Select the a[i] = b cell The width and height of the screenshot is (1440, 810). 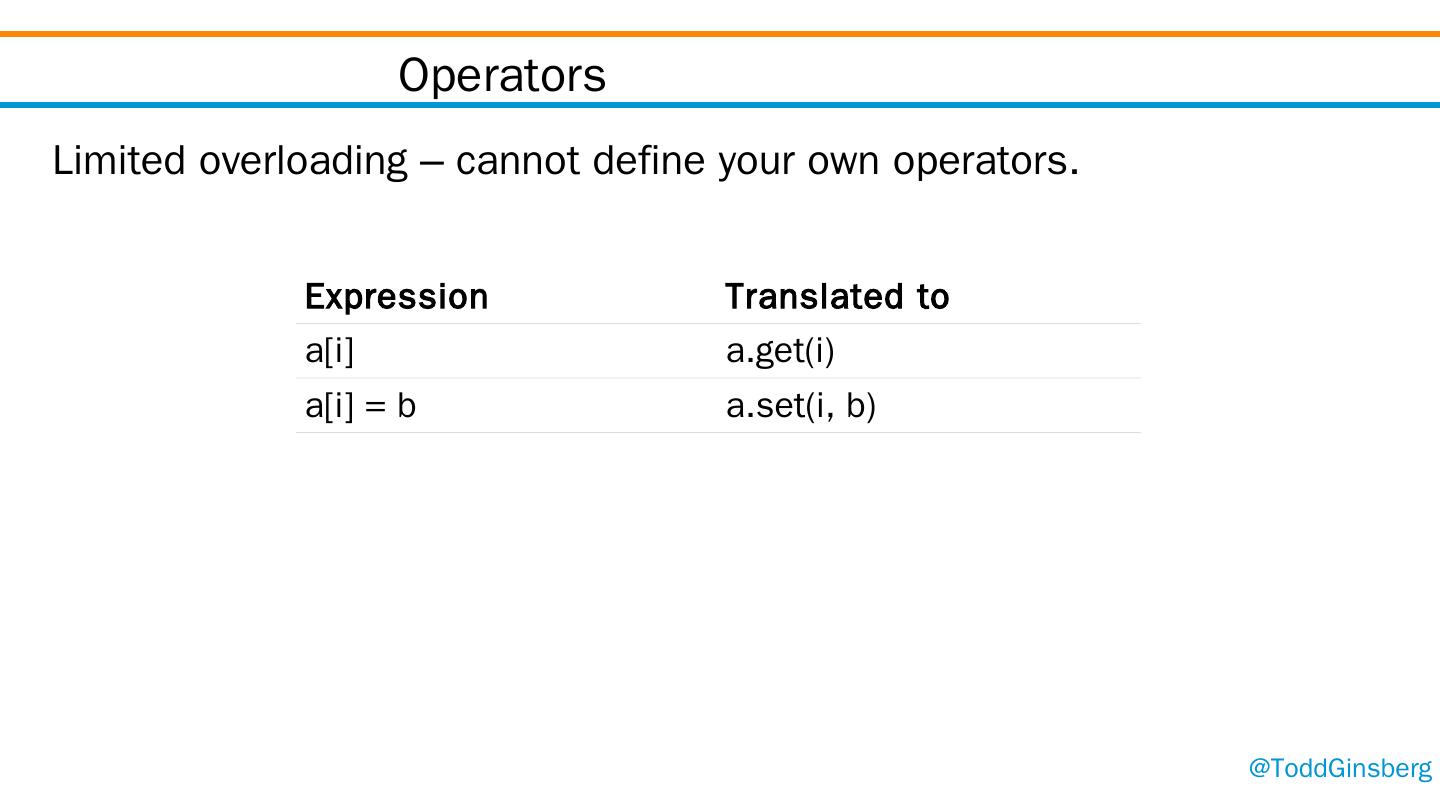click(360, 406)
